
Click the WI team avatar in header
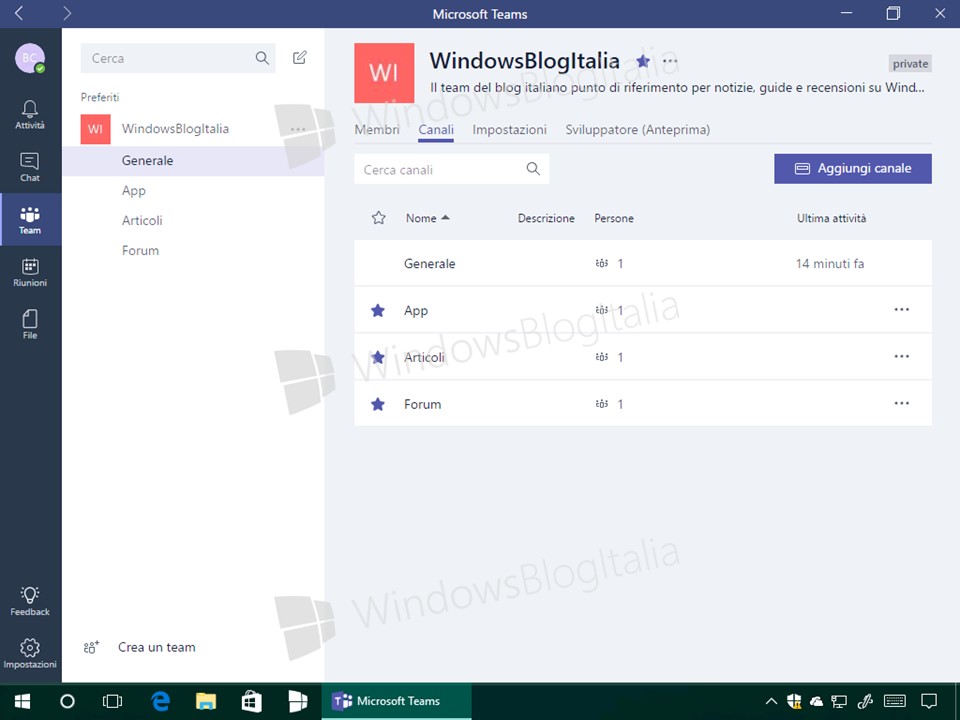[384, 72]
